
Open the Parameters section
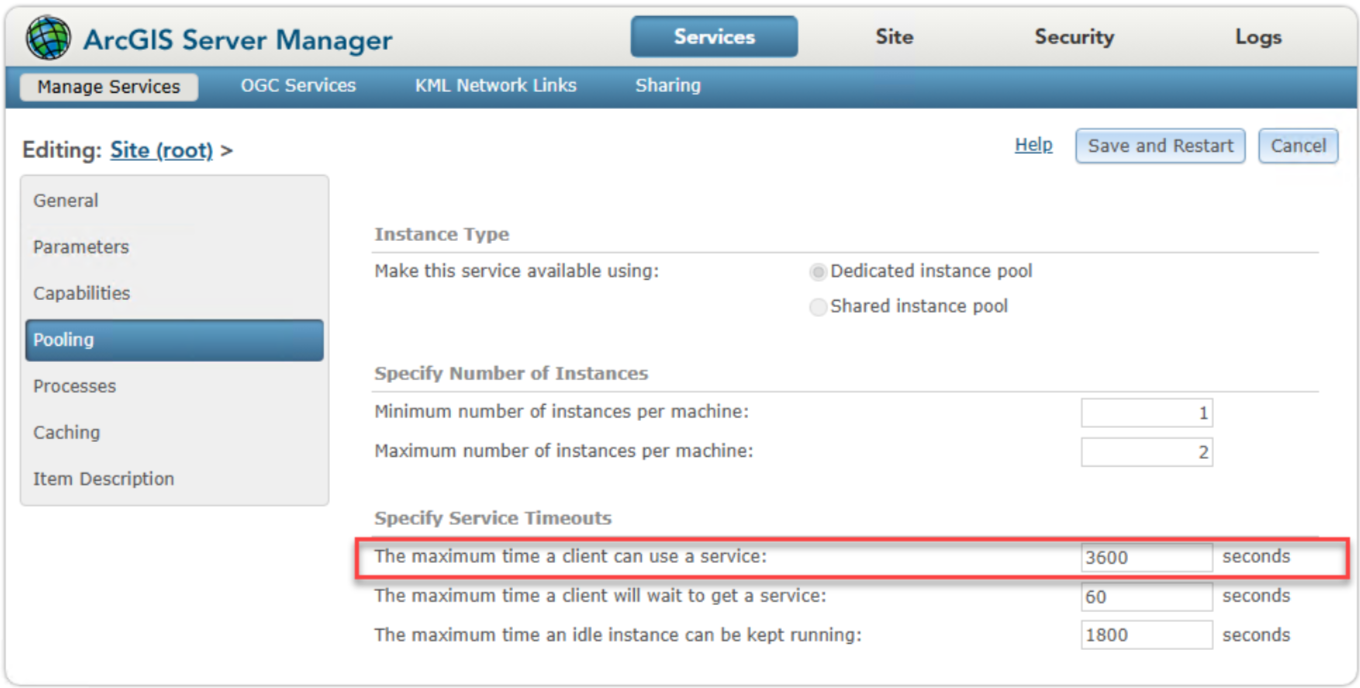point(173,247)
